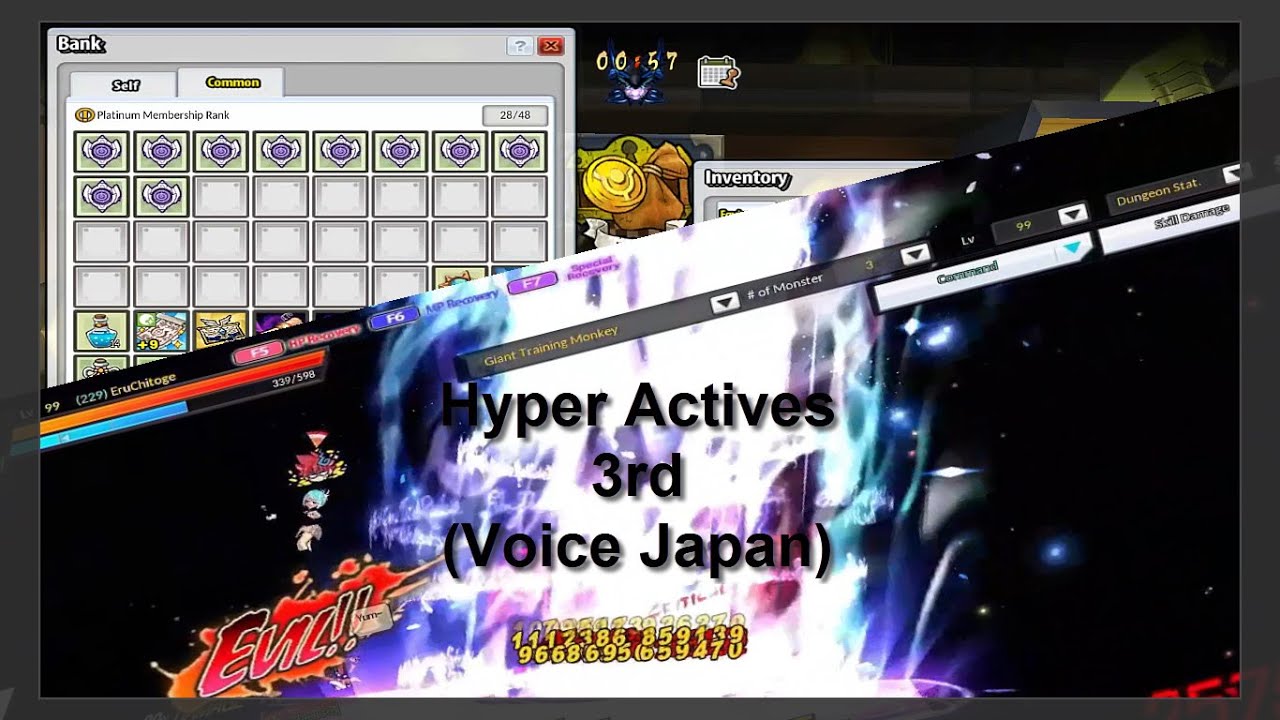Click the 00:57 timer display
The width and height of the screenshot is (1280, 720).
(637, 62)
